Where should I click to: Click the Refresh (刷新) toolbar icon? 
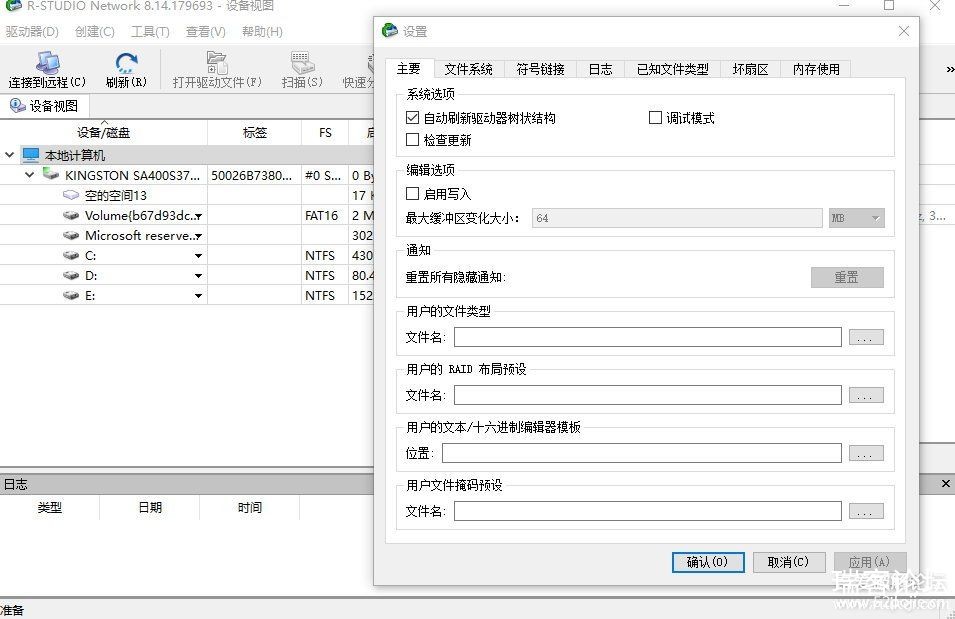coord(126,63)
